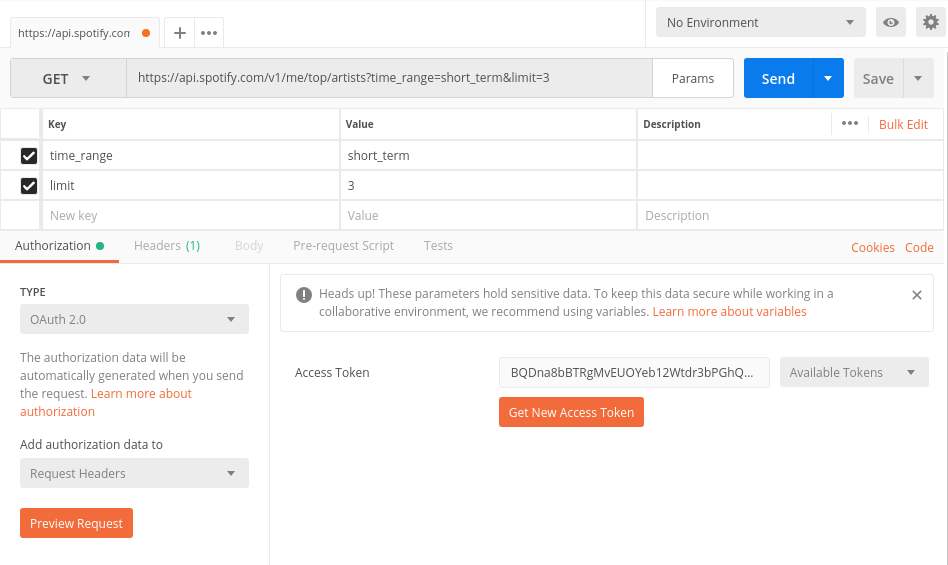Follow Learn more about variables link
This screenshot has height=565, width=948.
[729, 312]
